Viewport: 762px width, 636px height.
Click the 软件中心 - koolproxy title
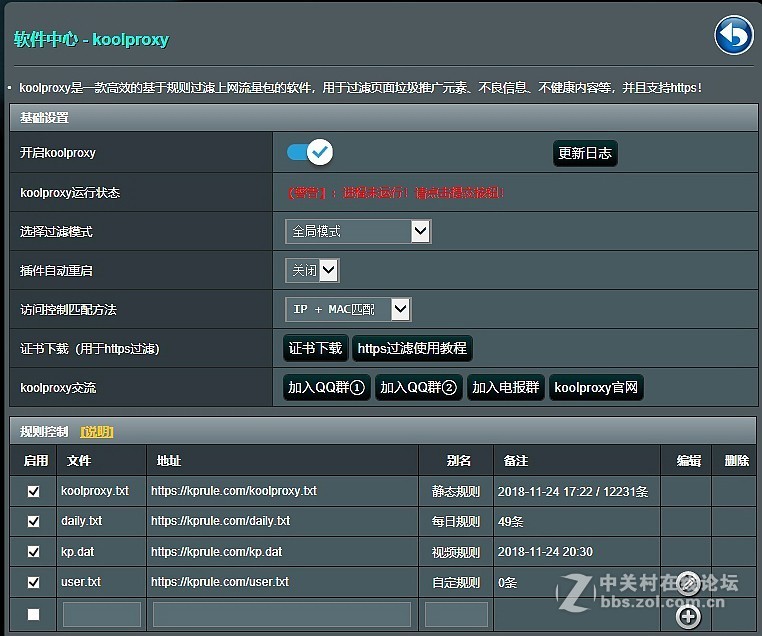click(91, 39)
